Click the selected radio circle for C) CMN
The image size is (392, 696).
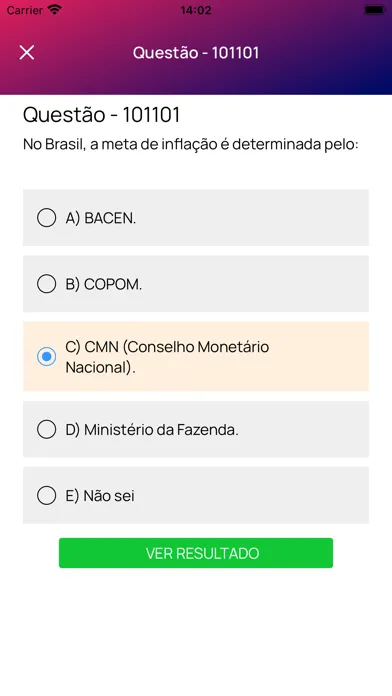click(47, 356)
